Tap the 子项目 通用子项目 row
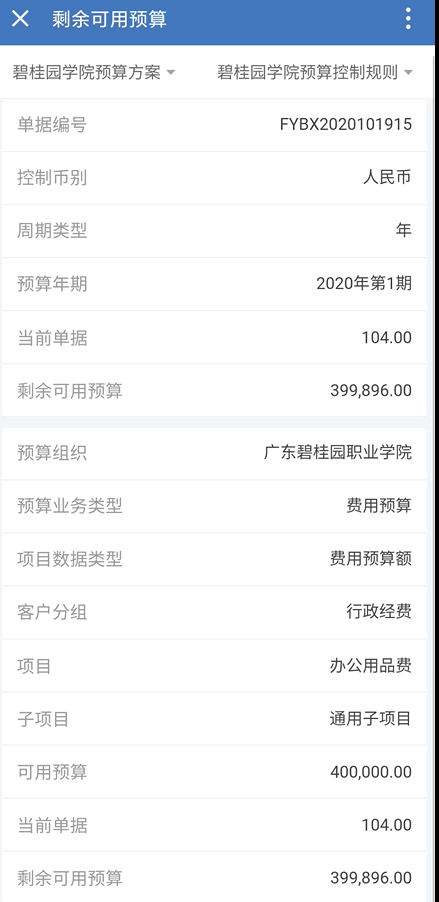The width and height of the screenshot is (439, 902). [214, 718]
